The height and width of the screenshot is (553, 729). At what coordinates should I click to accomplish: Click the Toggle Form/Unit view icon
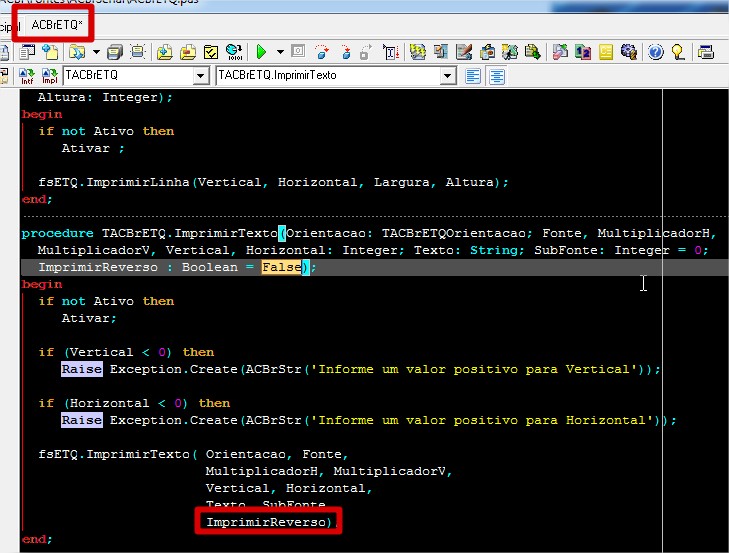coord(138,52)
